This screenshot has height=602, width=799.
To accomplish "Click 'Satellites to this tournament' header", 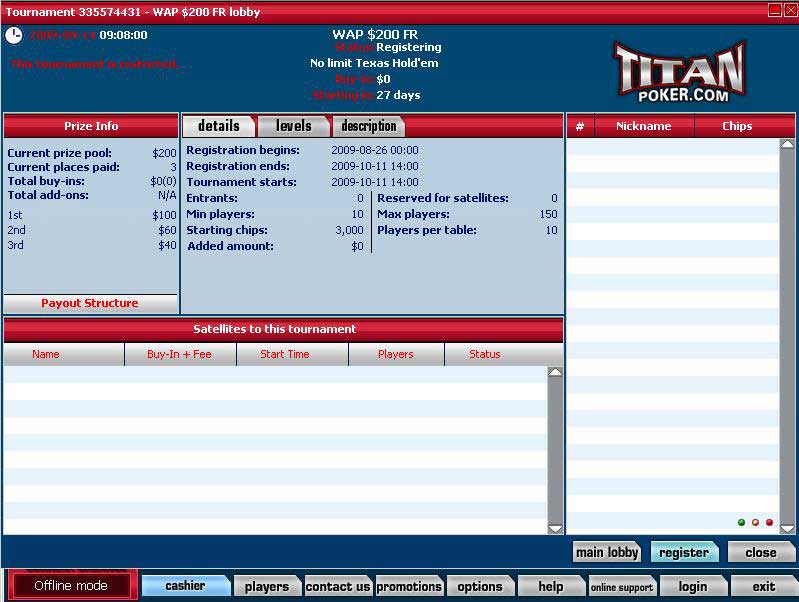I will pos(283,329).
